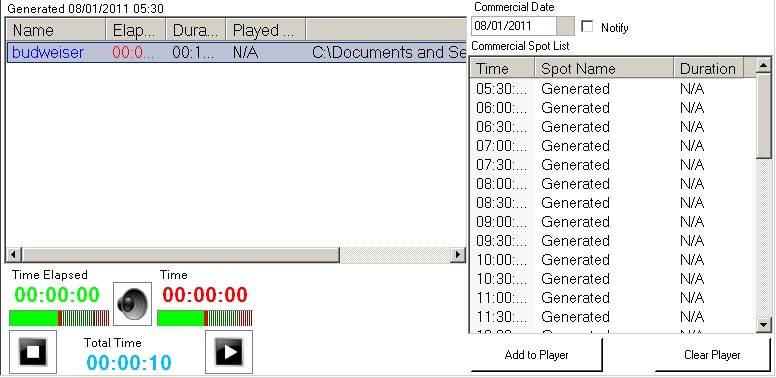Start playback with the play button
Screen dimensions: 776x378
click(229, 352)
